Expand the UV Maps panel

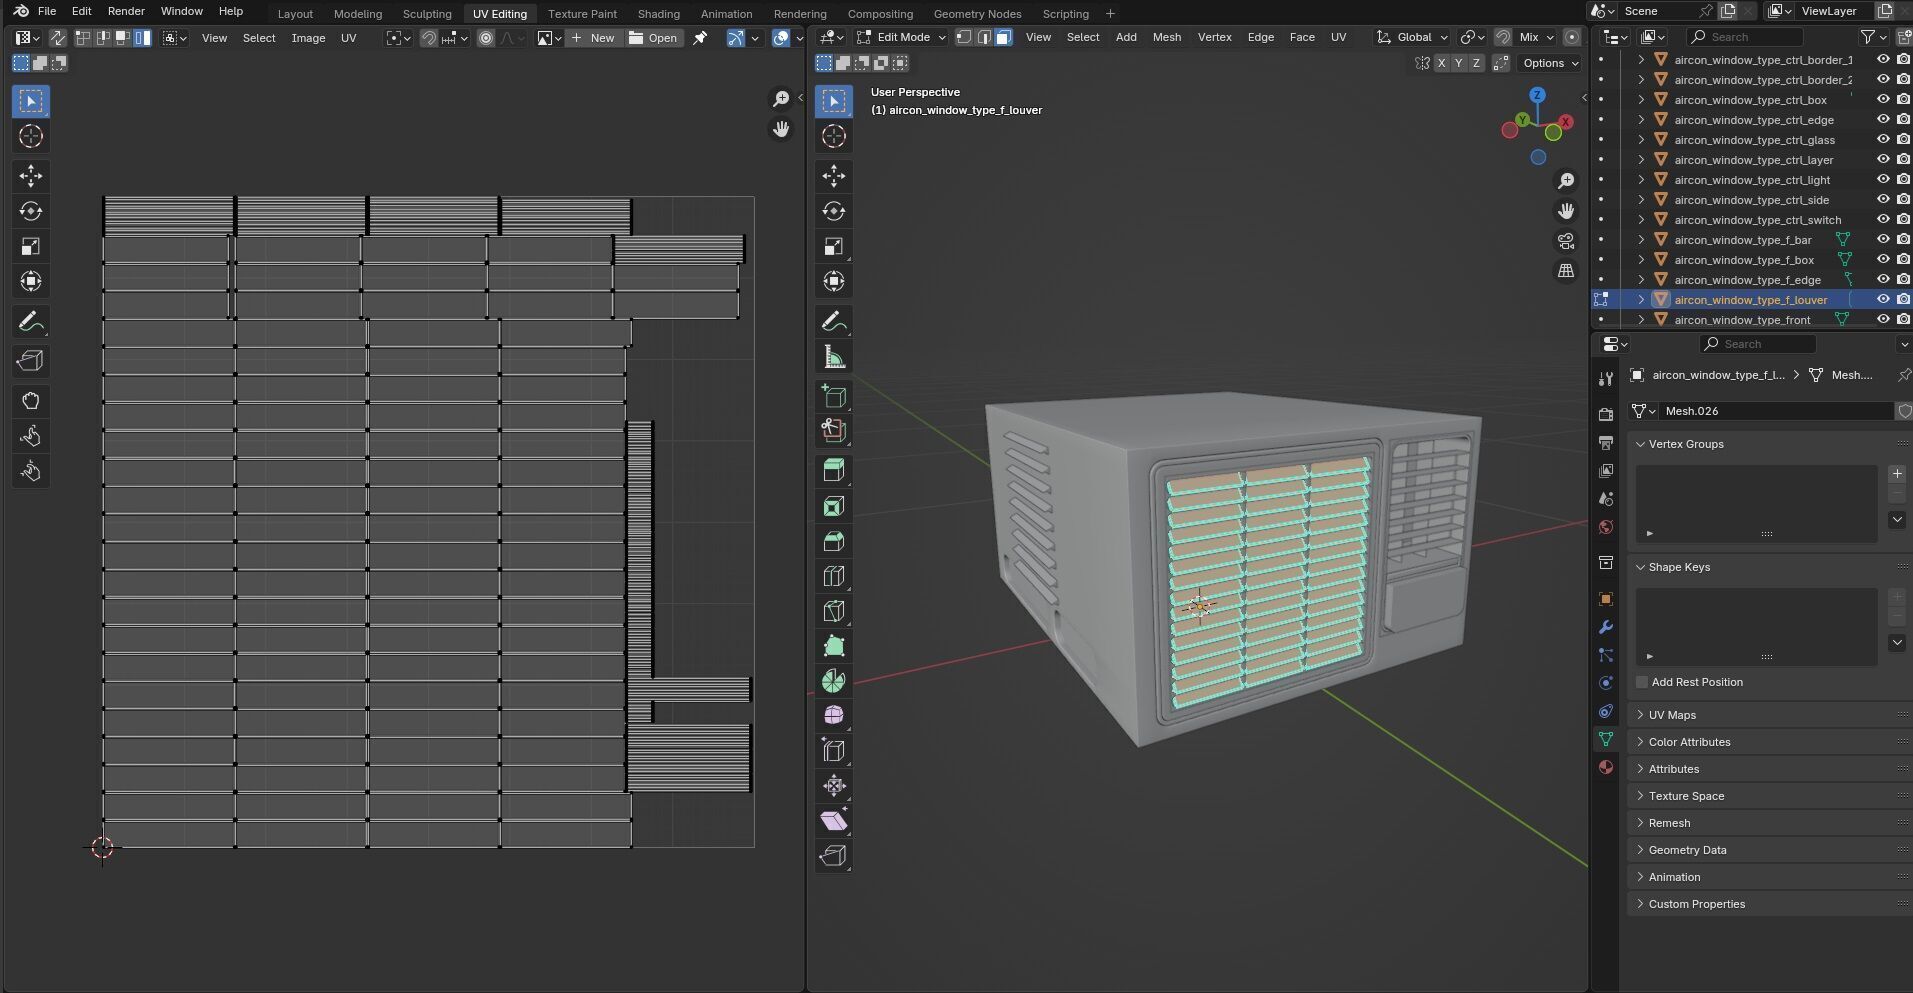[1671, 715]
